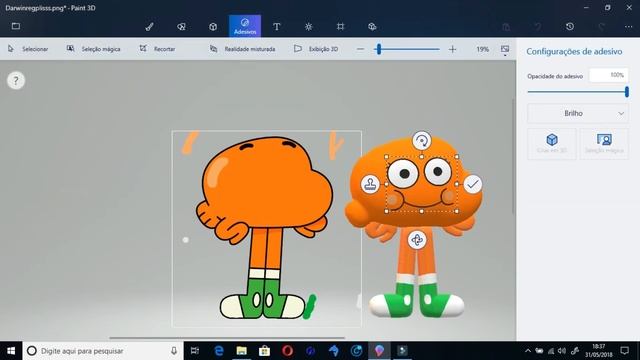This screenshot has width=640, height=360.
Task: Click Seleção mágica in the sidebar
Action: [x=604, y=144]
